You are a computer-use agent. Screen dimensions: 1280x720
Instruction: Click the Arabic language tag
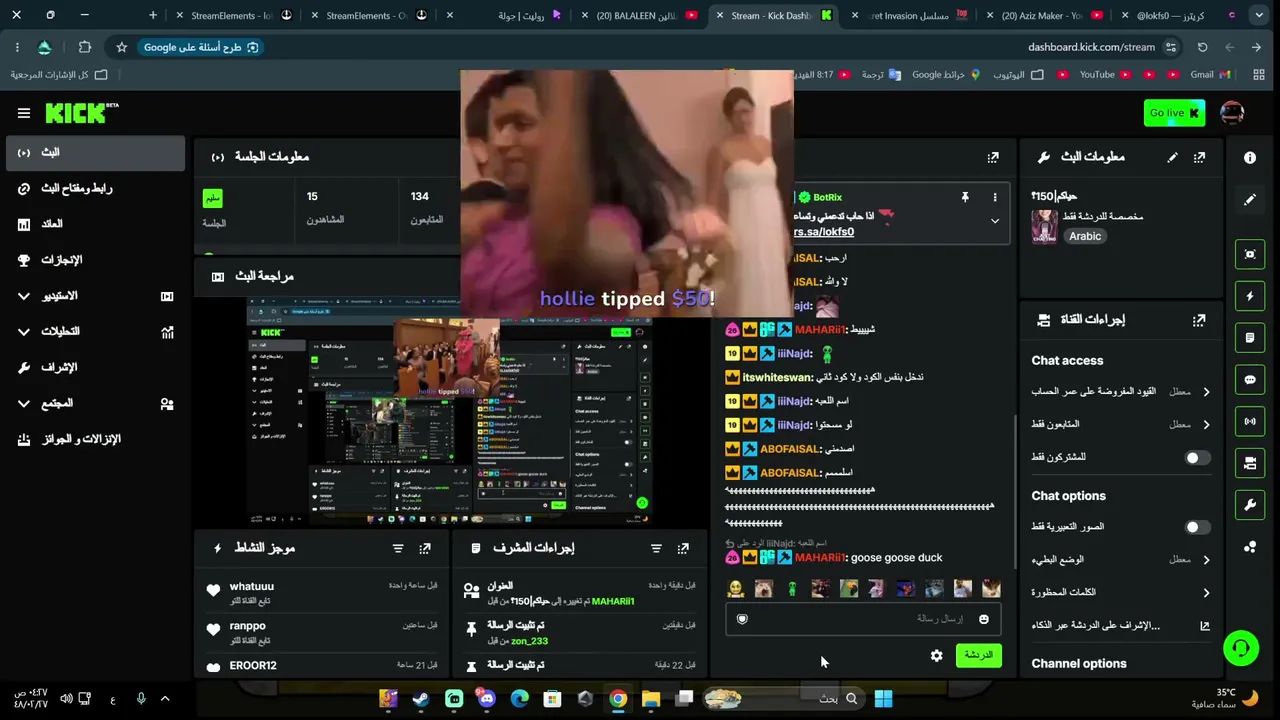(1085, 237)
